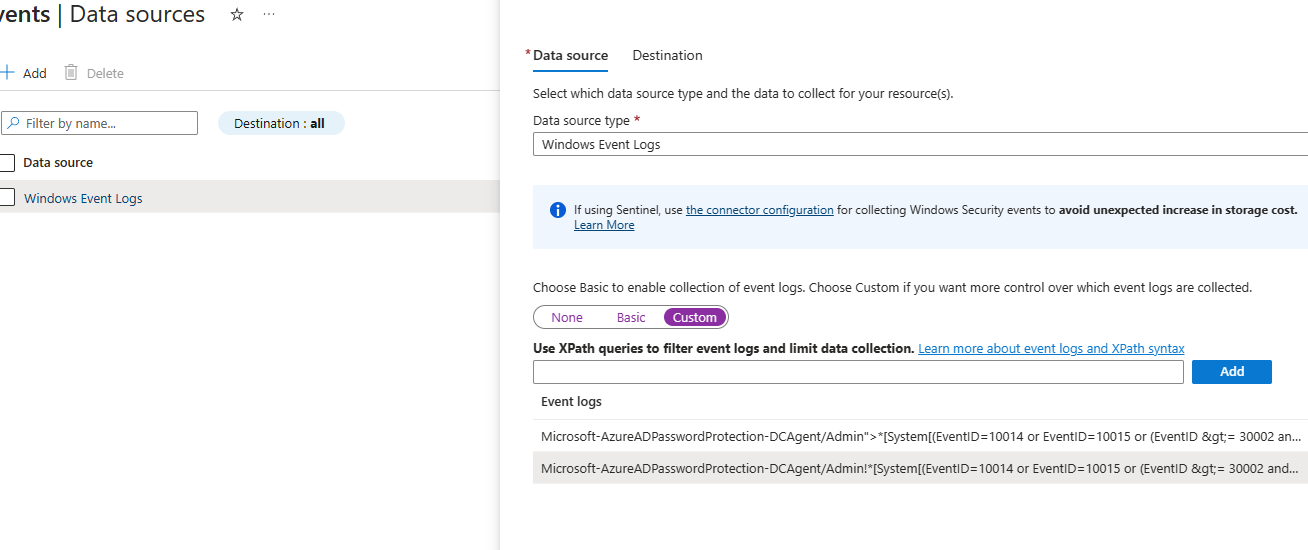The height and width of the screenshot is (550, 1308).
Task: Click the Learn More link
Action: 604,225
